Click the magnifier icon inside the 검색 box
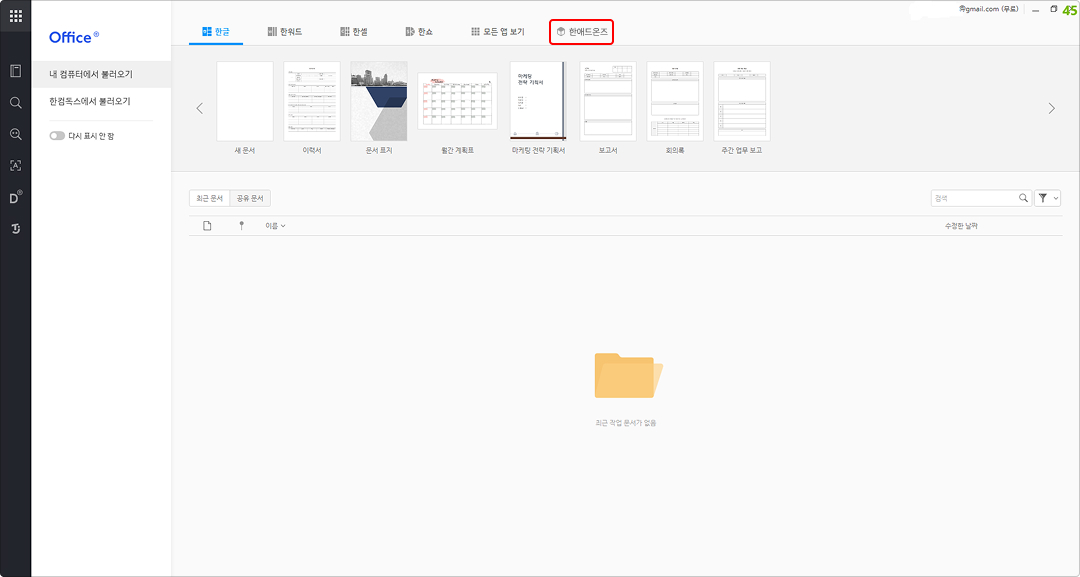 [1023, 198]
